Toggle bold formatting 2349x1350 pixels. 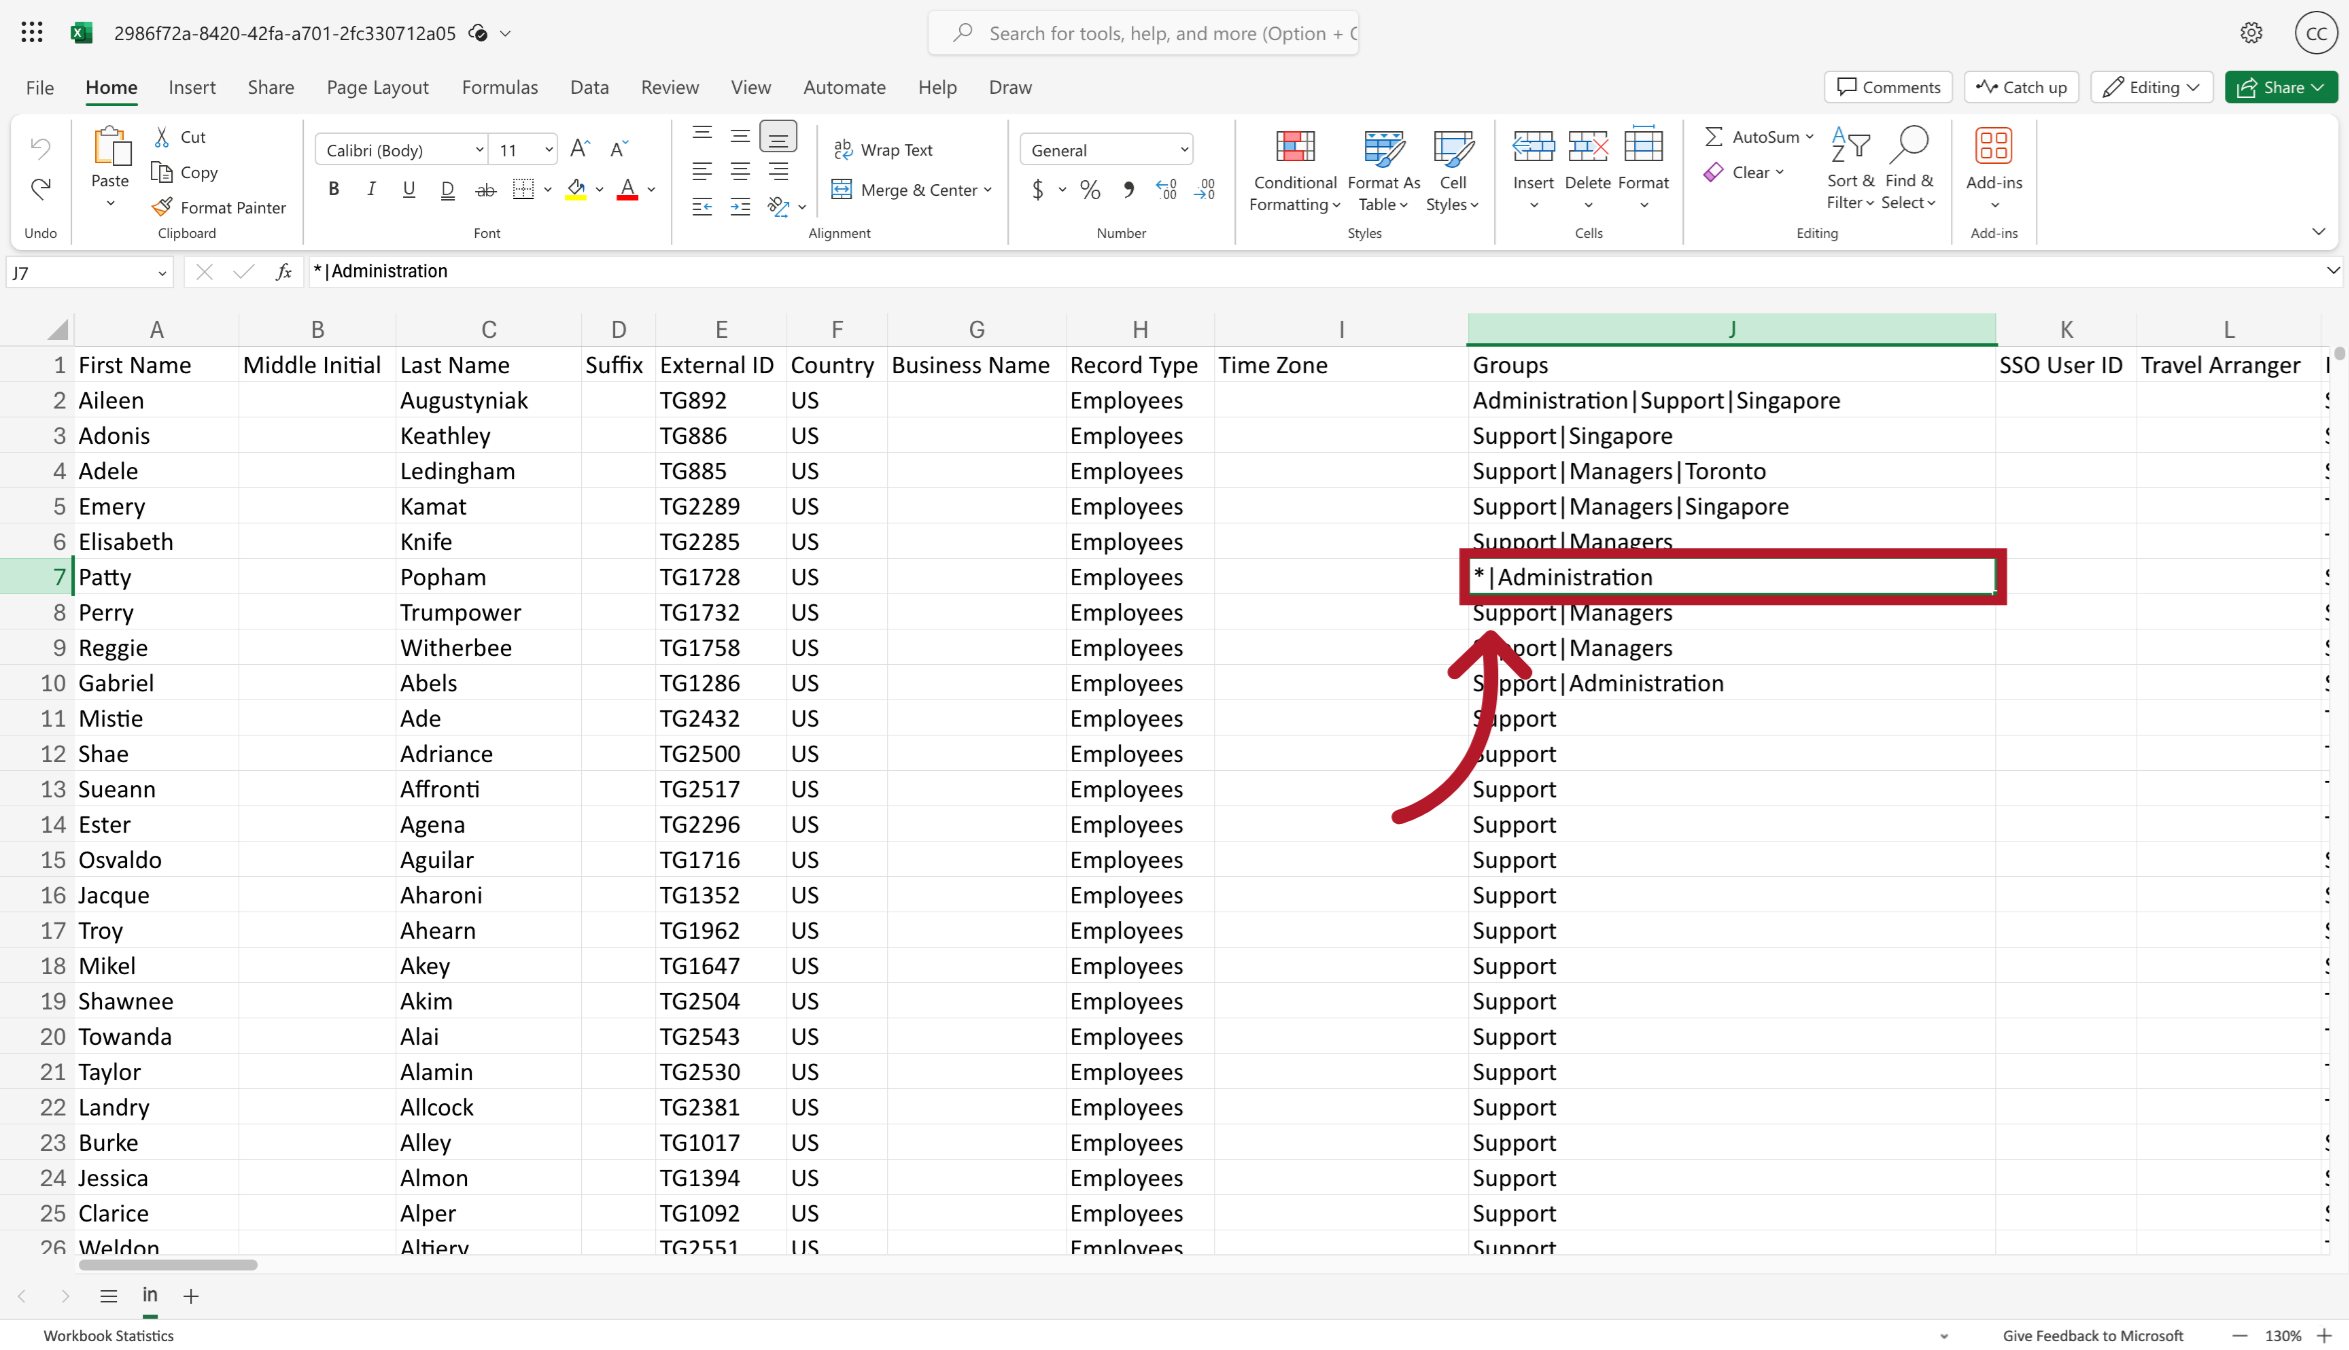(333, 188)
